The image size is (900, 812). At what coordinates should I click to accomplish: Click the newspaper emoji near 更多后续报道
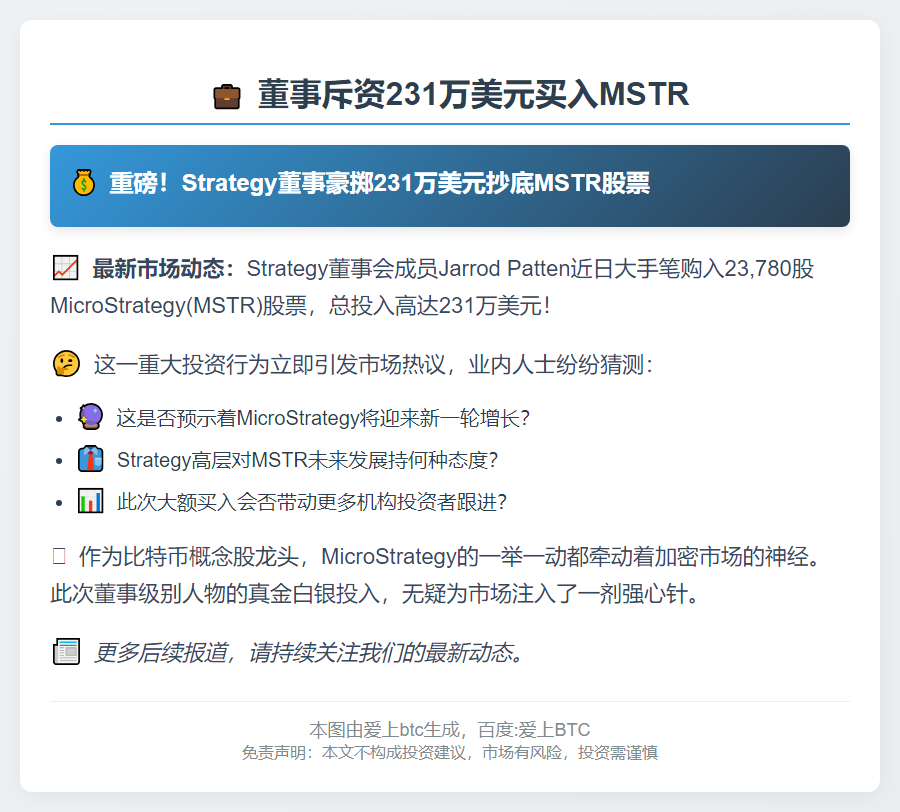coord(66,653)
